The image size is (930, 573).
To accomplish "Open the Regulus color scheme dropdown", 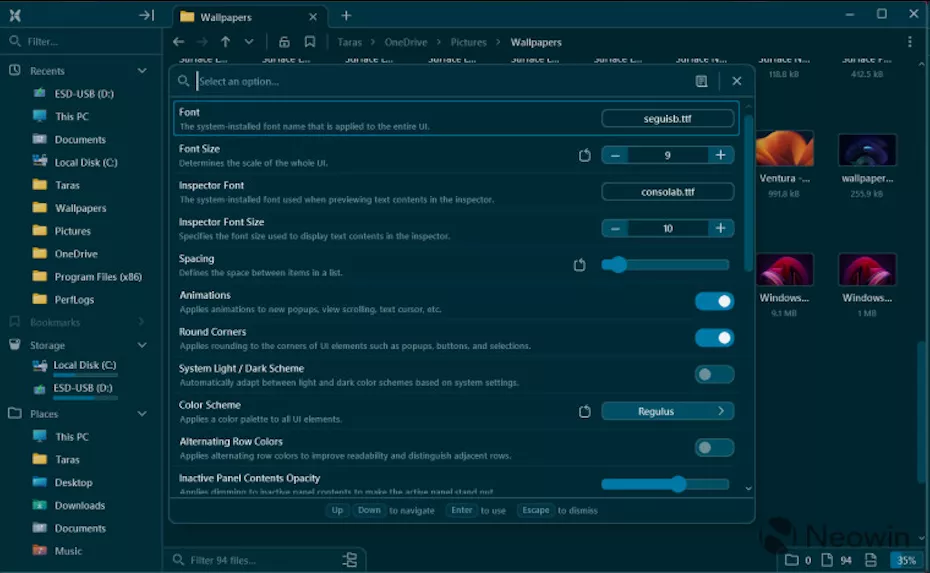I will pyautogui.click(x=667, y=411).
